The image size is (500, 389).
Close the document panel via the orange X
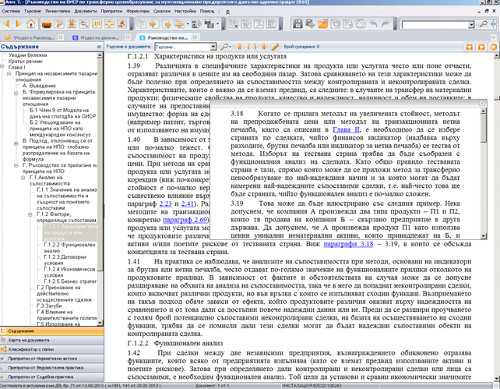point(493,47)
